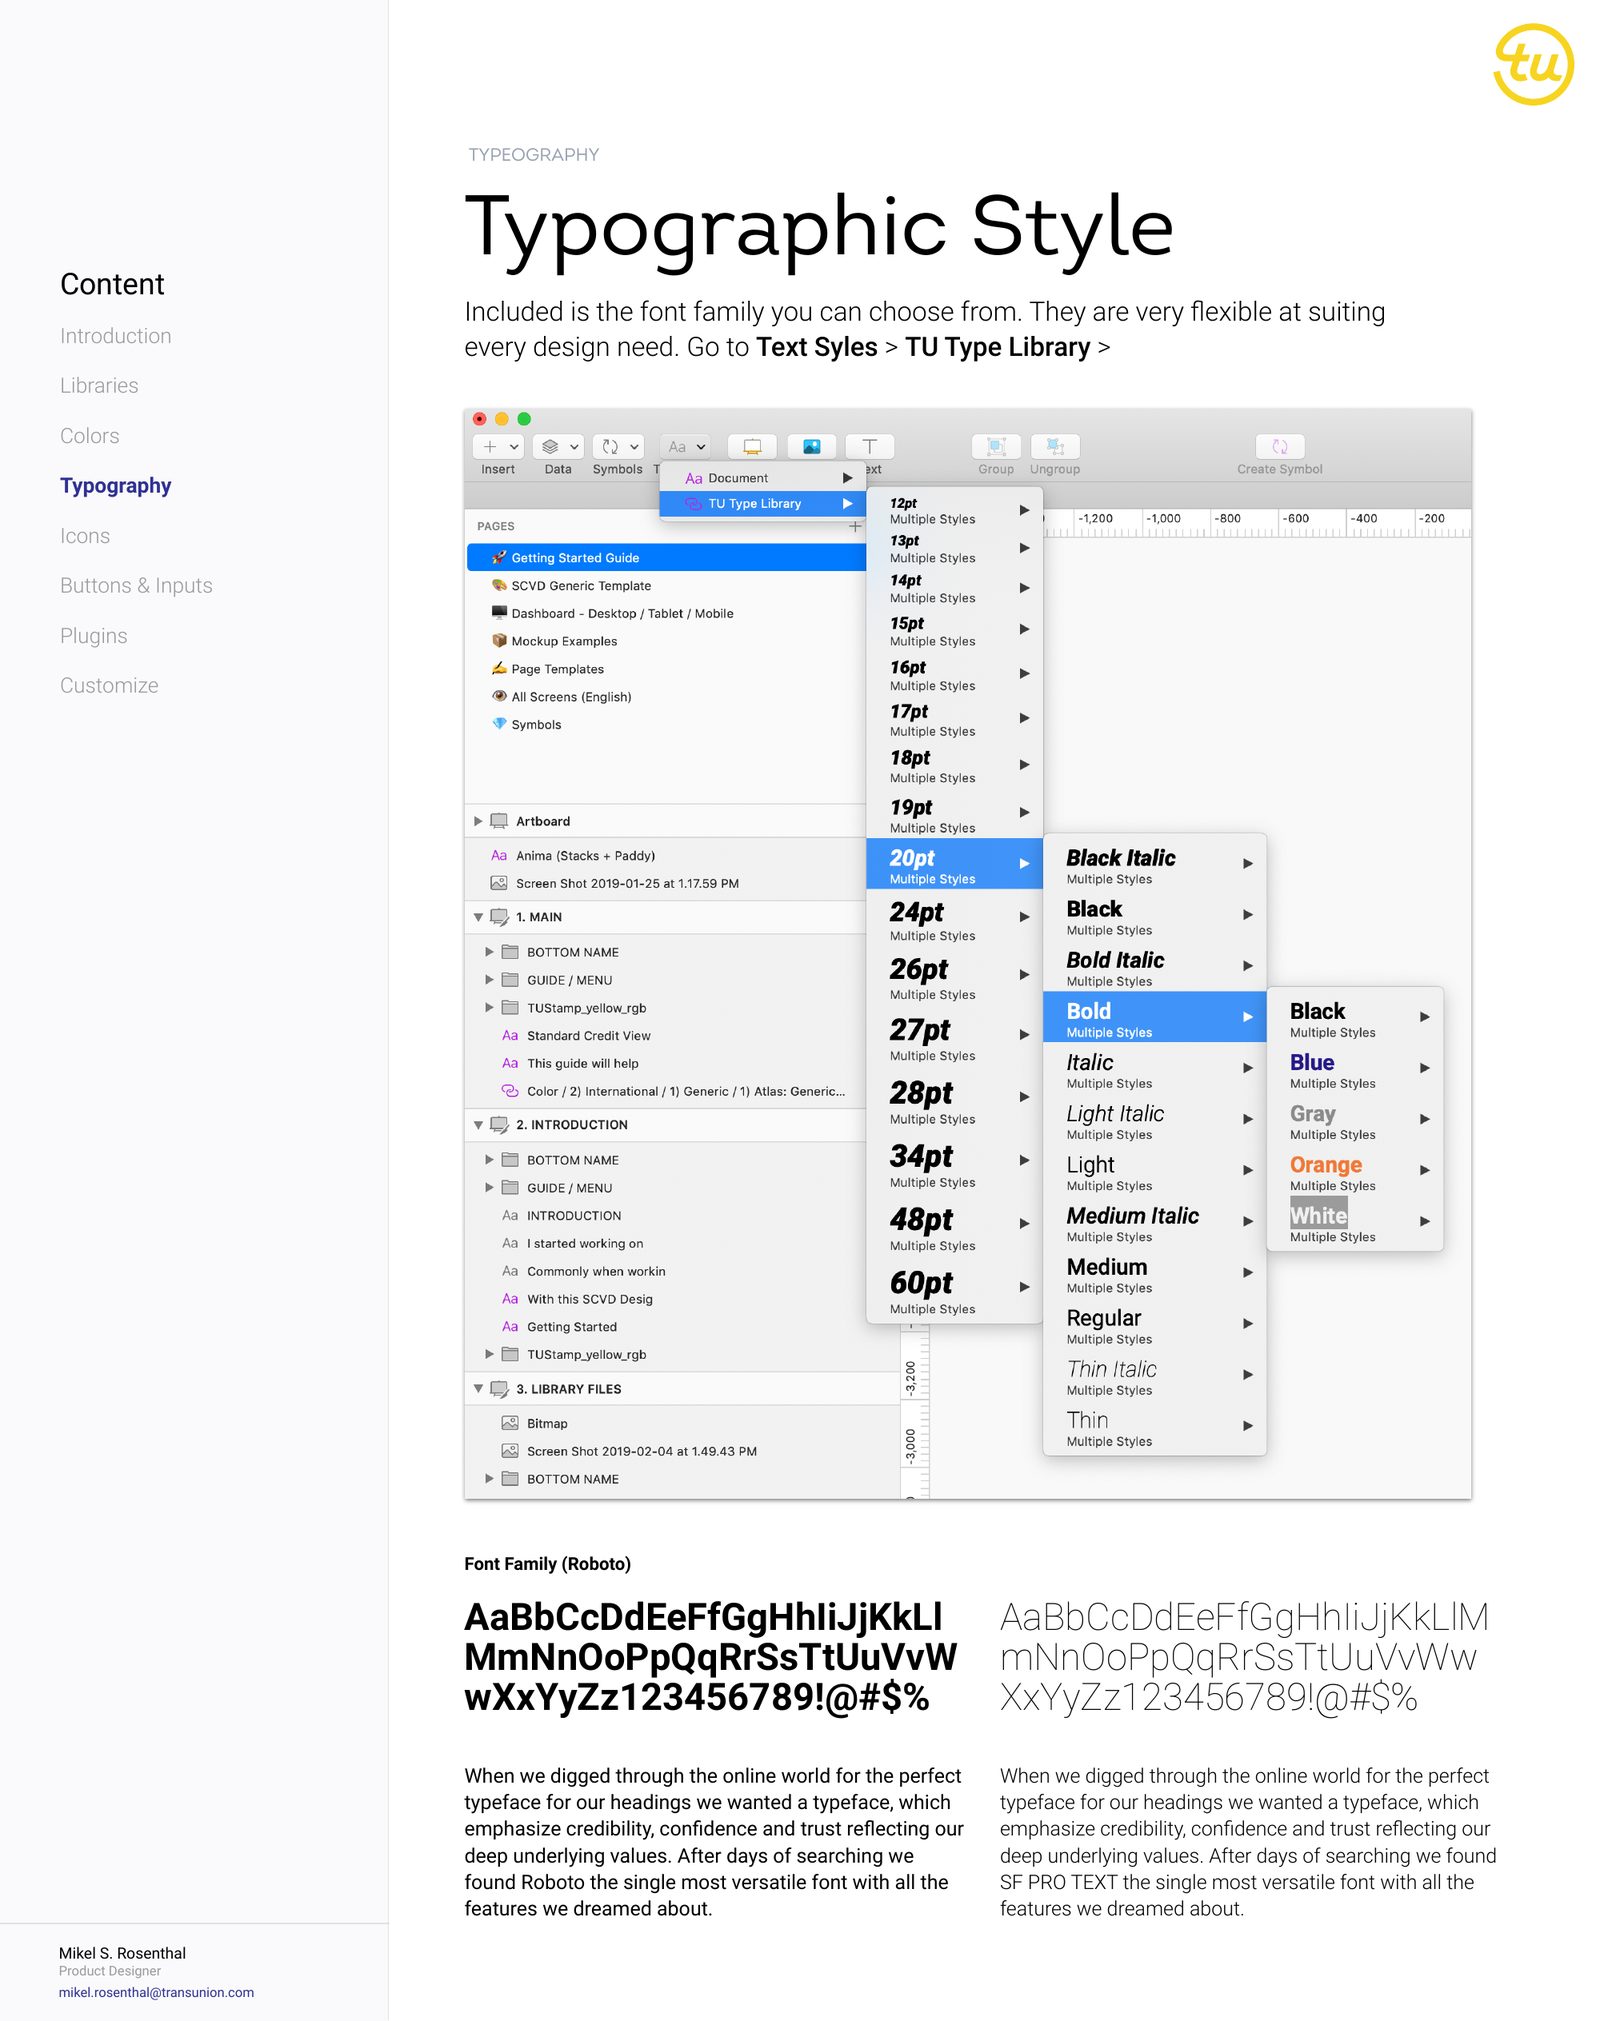Open Buttons & Inputs section
Screen dimensions: 1600x2021
tap(136, 586)
